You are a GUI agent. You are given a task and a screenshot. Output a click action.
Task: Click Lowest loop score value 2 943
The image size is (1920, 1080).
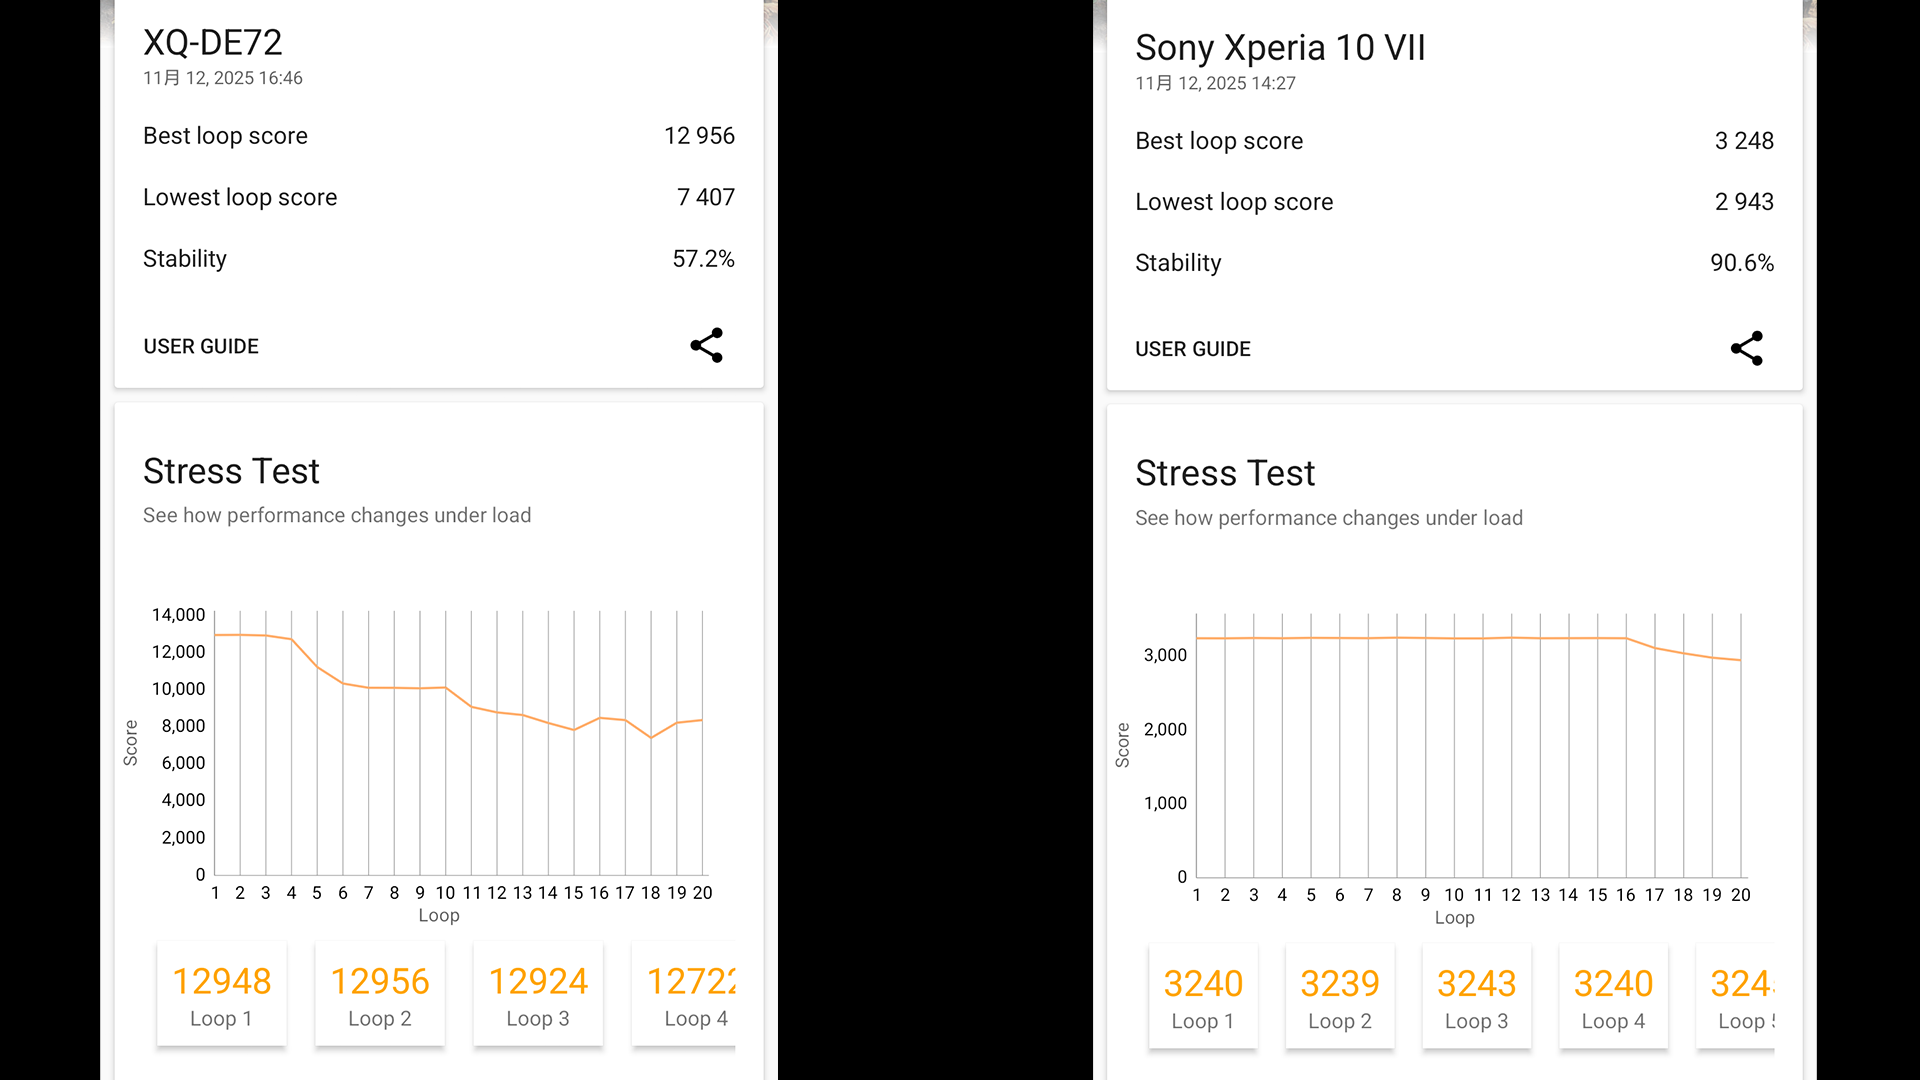[x=1743, y=202]
